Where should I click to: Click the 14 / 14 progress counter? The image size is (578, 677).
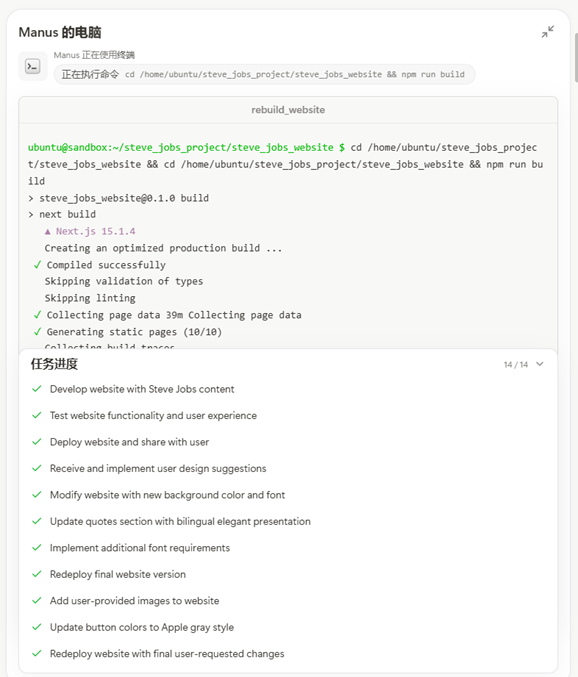515,365
